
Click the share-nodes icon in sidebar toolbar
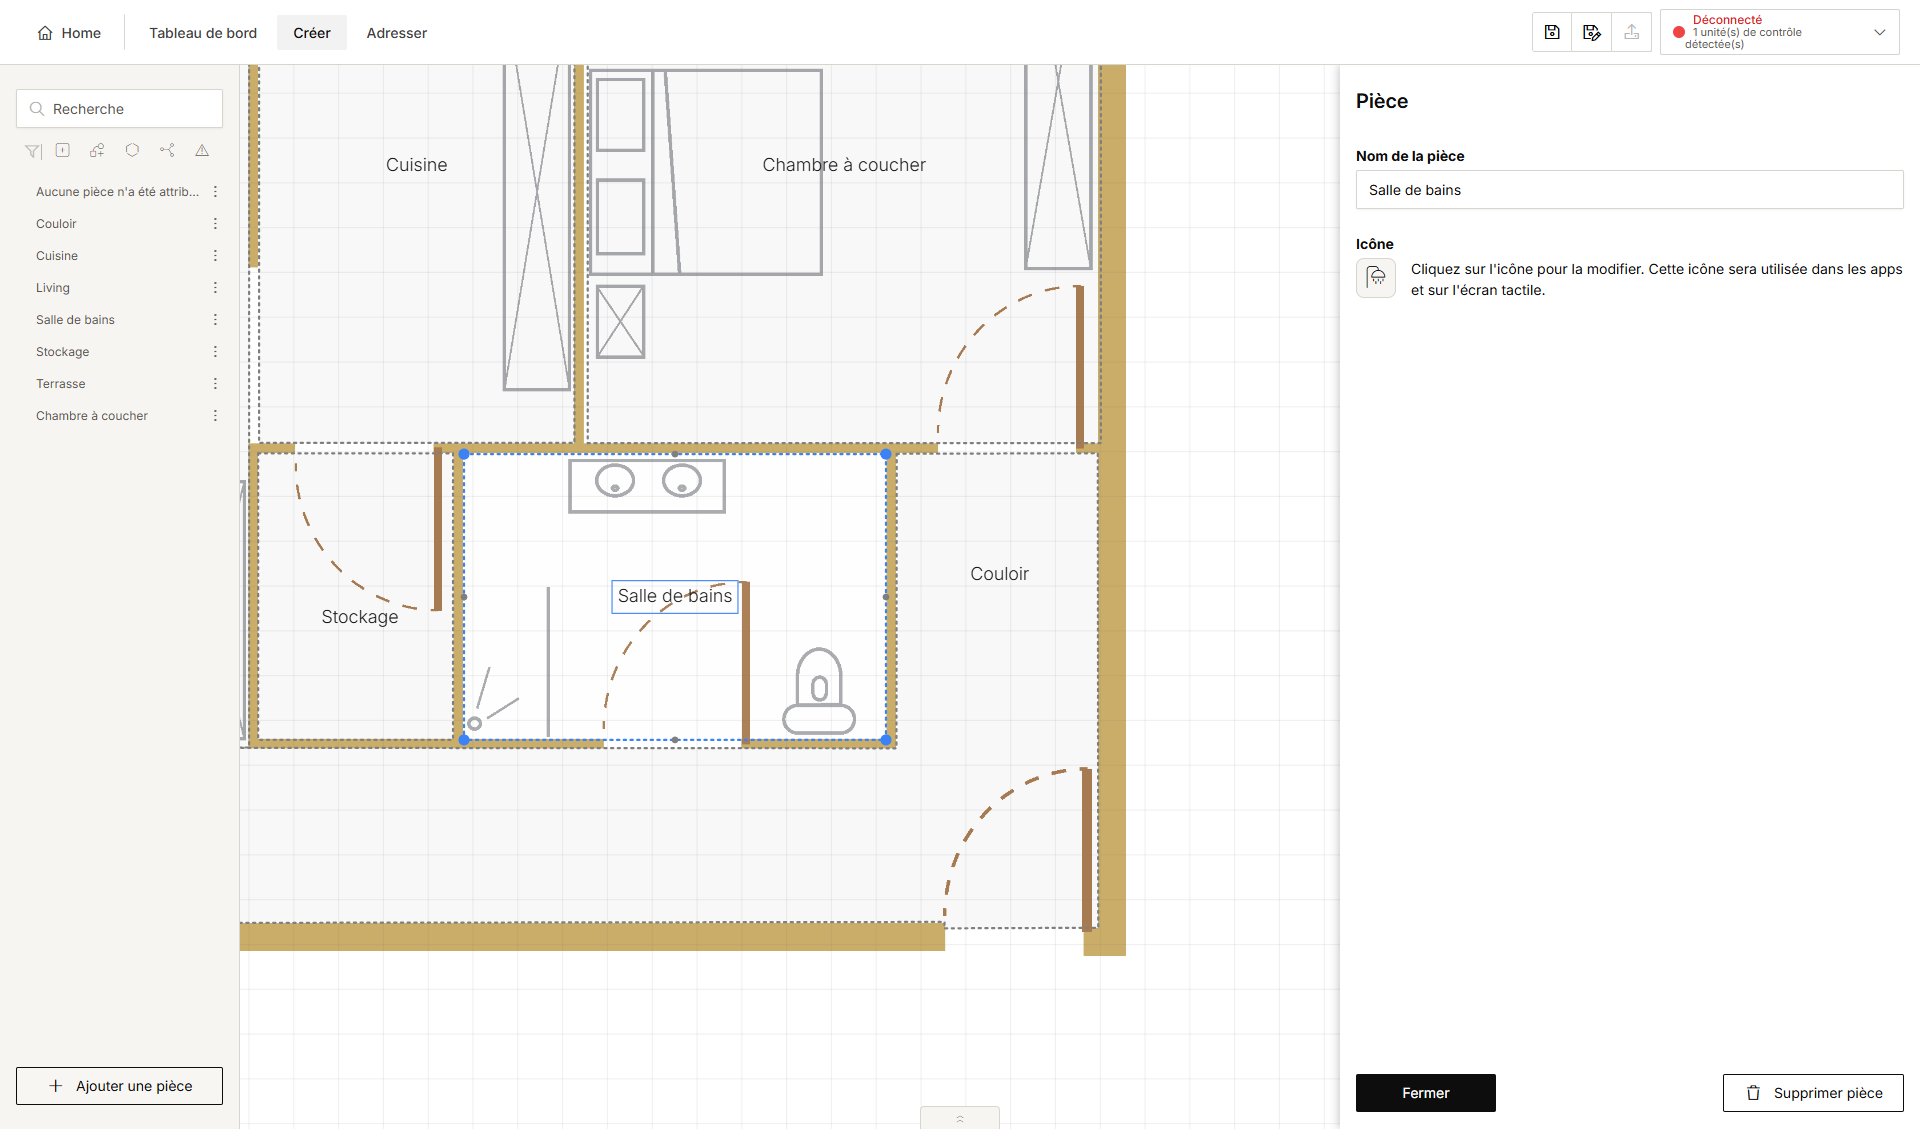click(167, 150)
